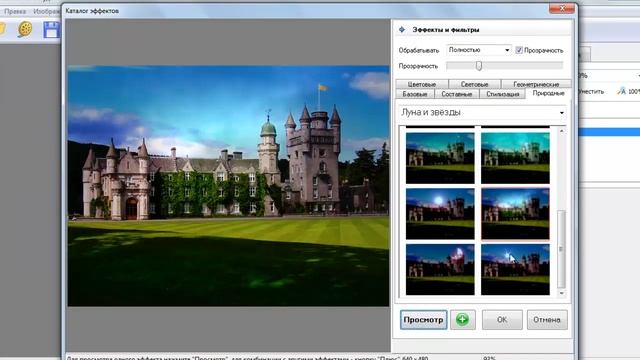The image size is (640, 360).
Task: Select the effect thumbnail with pink fireworks burst
Action: point(440,269)
